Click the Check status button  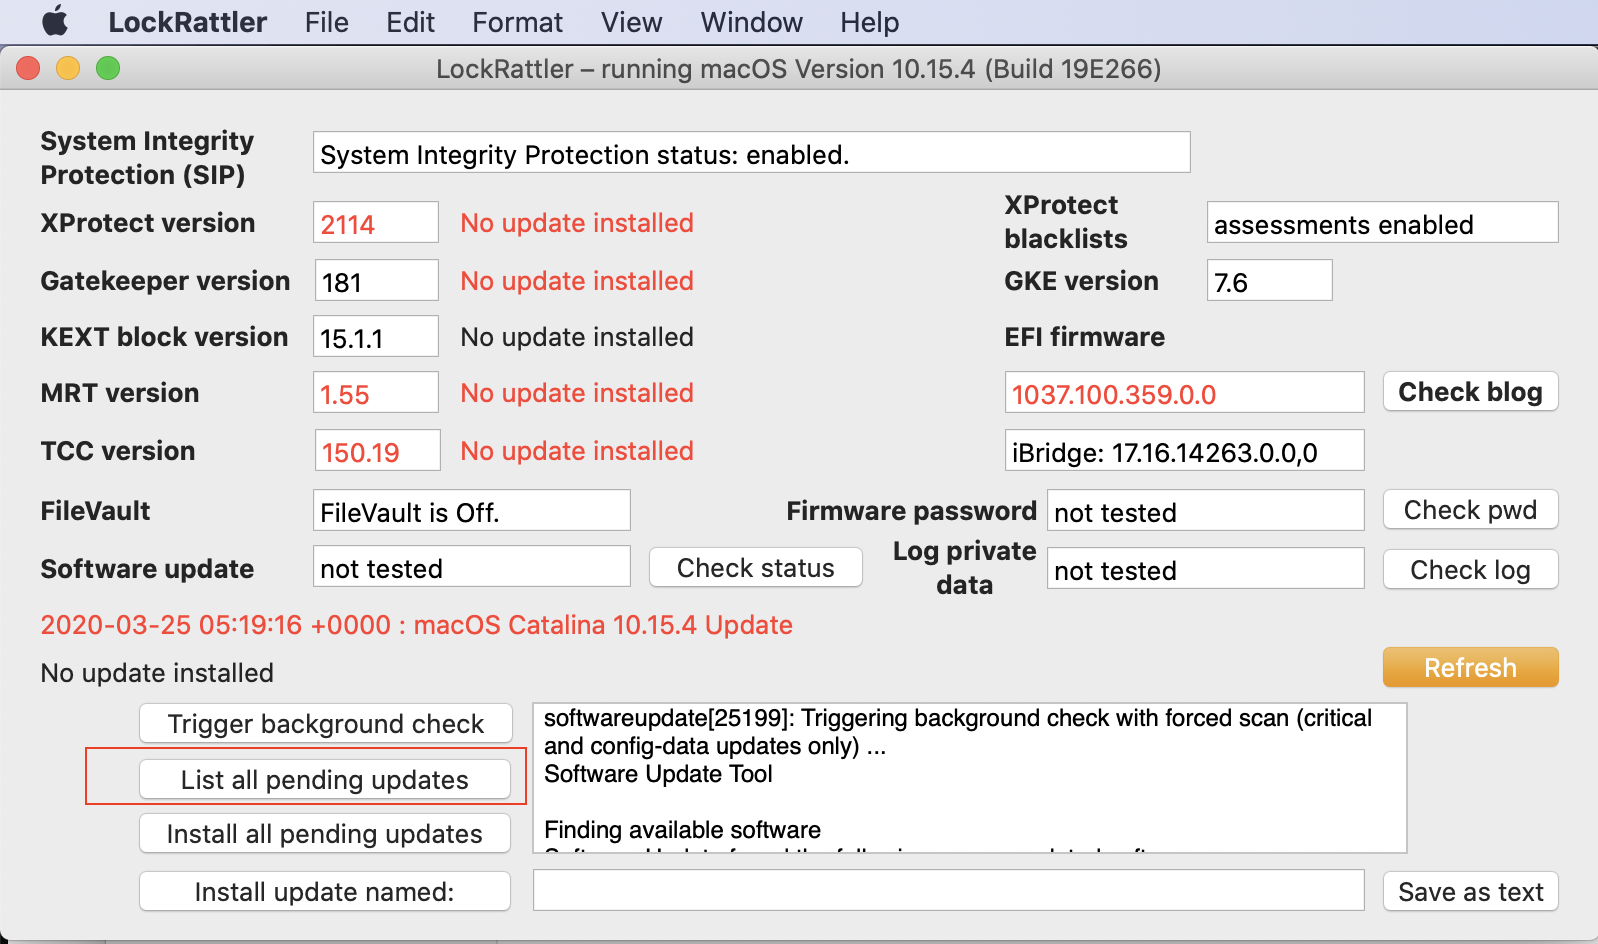point(756,568)
